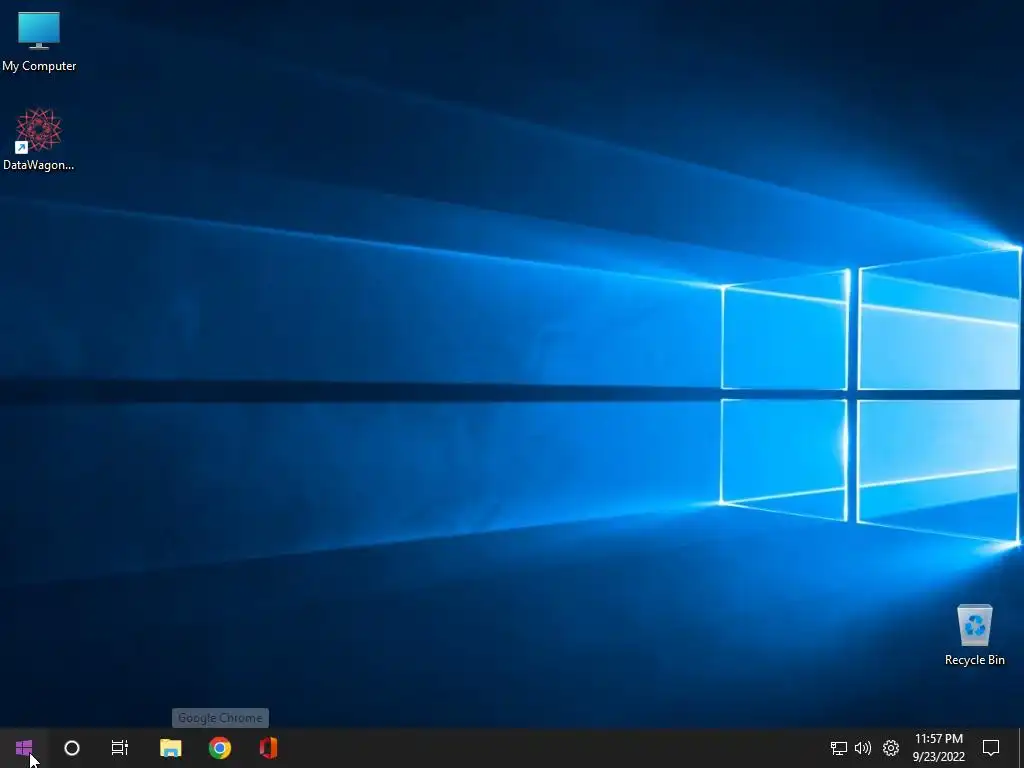Select the My Computer desktop icon
The image size is (1024, 768).
(x=39, y=42)
